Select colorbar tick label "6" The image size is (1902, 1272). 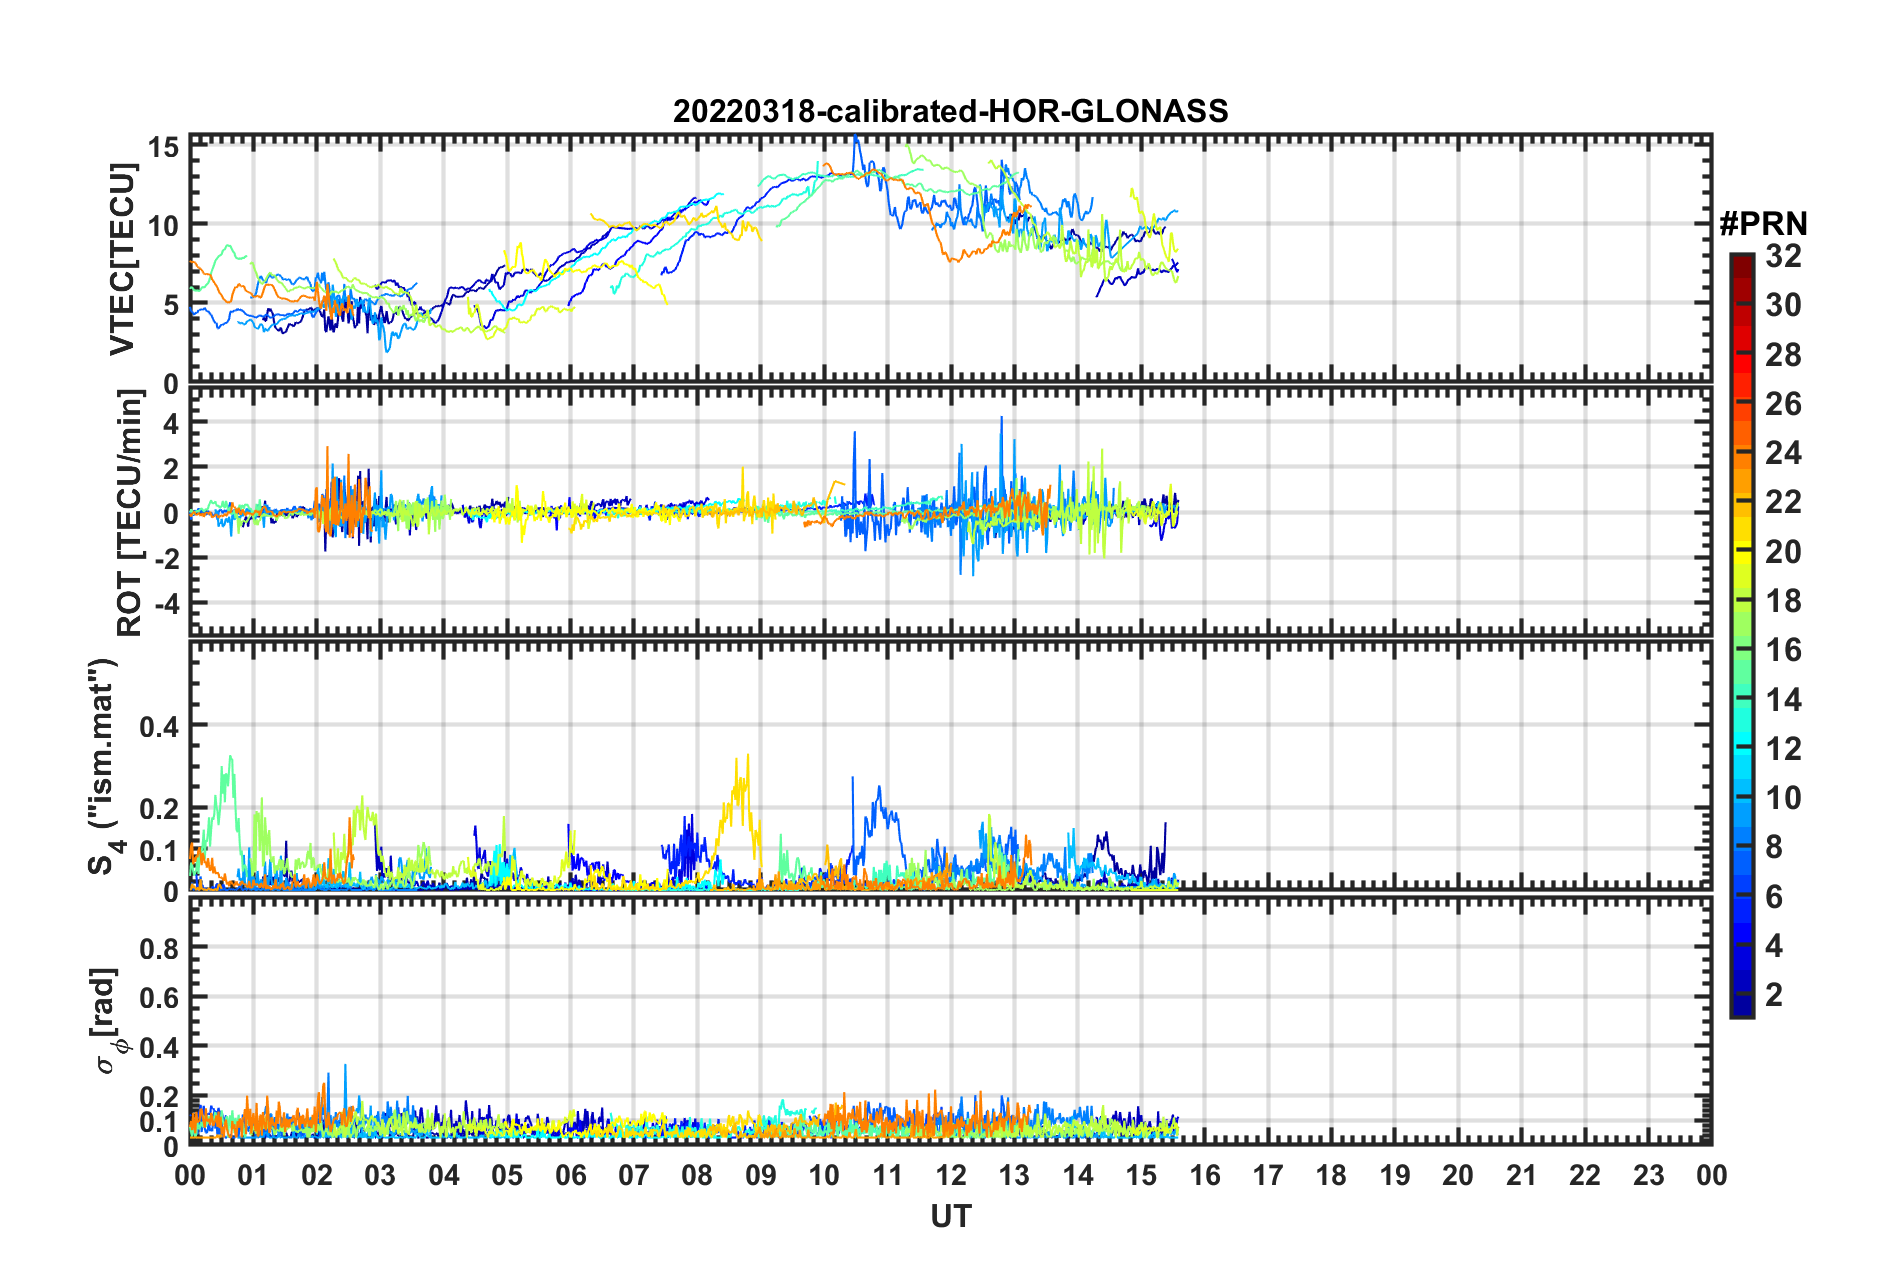click(x=1774, y=897)
